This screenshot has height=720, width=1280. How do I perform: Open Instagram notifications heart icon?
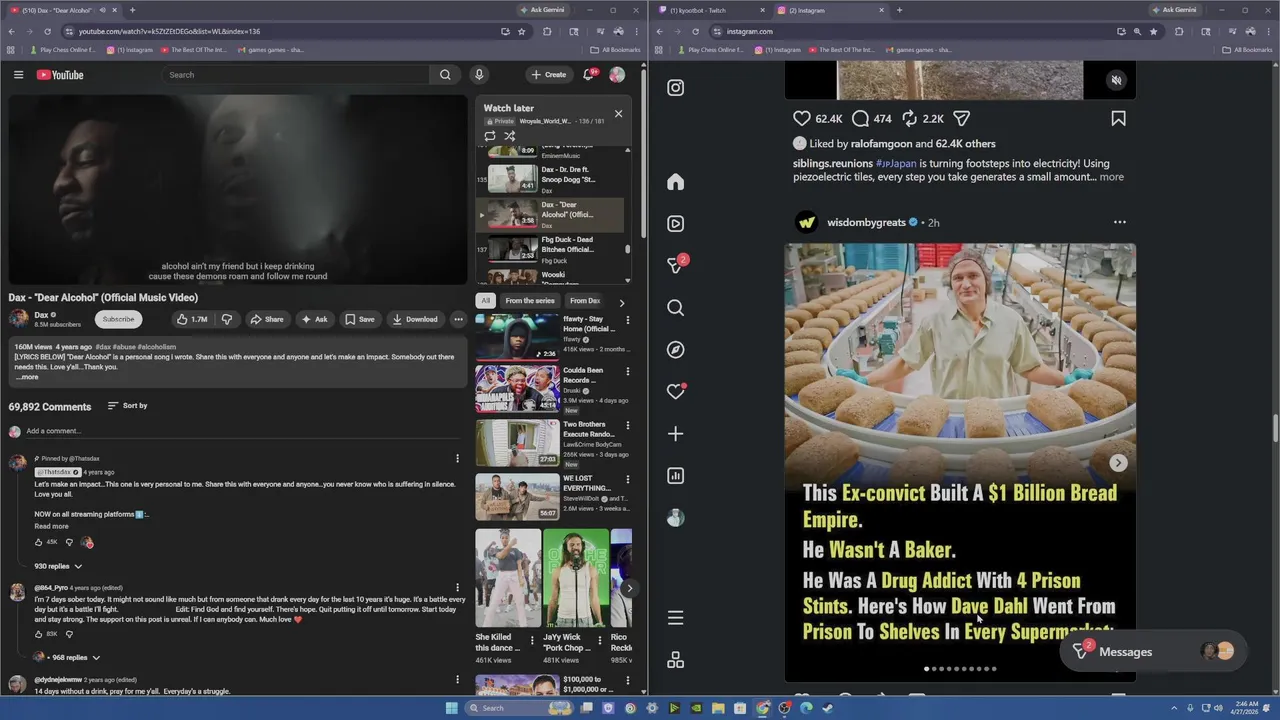click(x=676, y=392)
